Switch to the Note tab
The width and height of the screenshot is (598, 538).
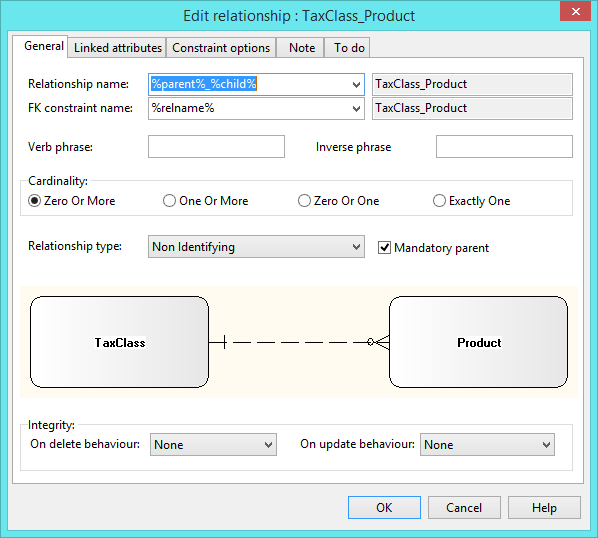tap(301, 48)
